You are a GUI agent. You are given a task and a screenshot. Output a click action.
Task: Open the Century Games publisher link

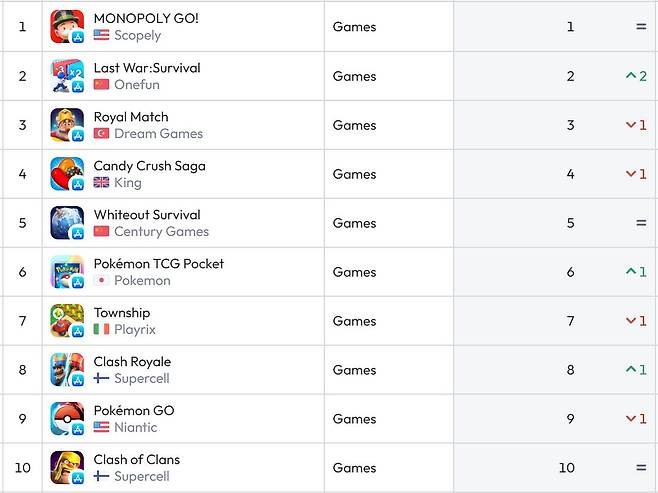tap(161, 232)
